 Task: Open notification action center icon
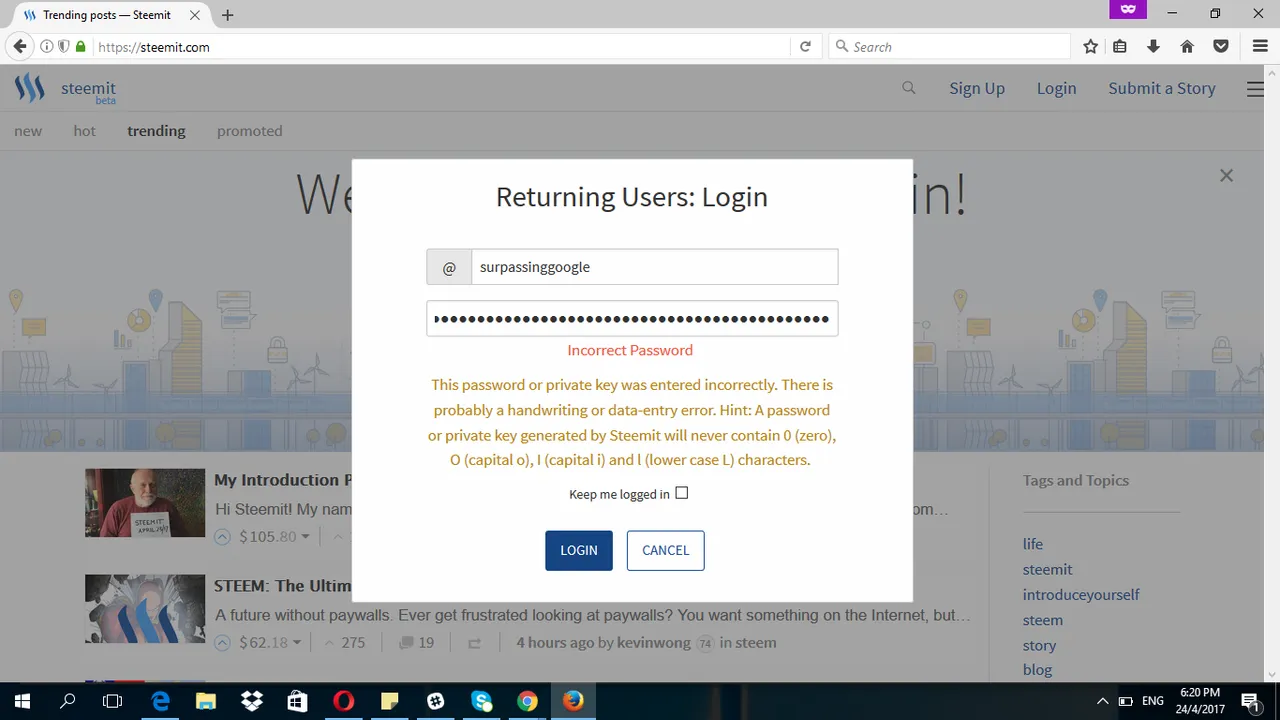point(1250,701)
